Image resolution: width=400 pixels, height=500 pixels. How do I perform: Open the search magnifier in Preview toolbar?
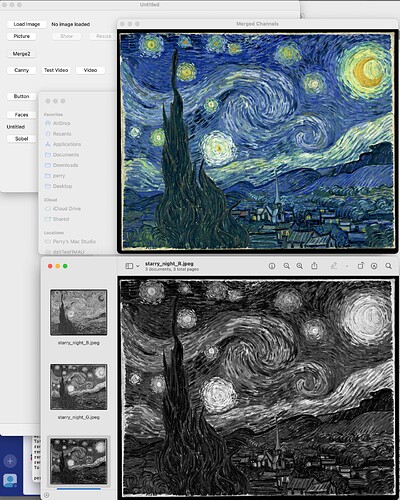coord(389,266)
